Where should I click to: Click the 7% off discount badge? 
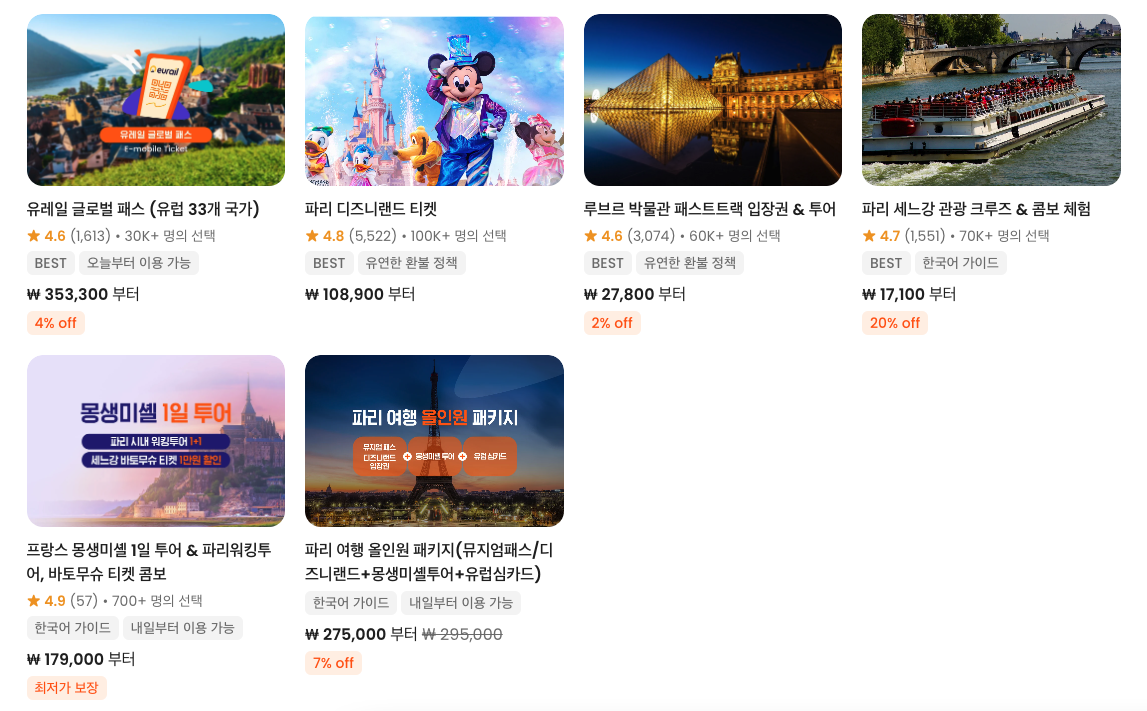(333, 663)
